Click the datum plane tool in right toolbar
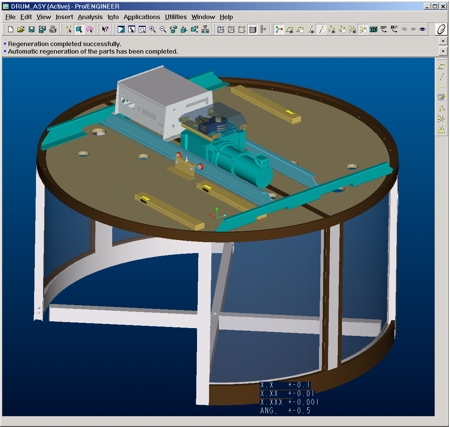The height and width of the screenshot is (427, 450). pos(441,66)
